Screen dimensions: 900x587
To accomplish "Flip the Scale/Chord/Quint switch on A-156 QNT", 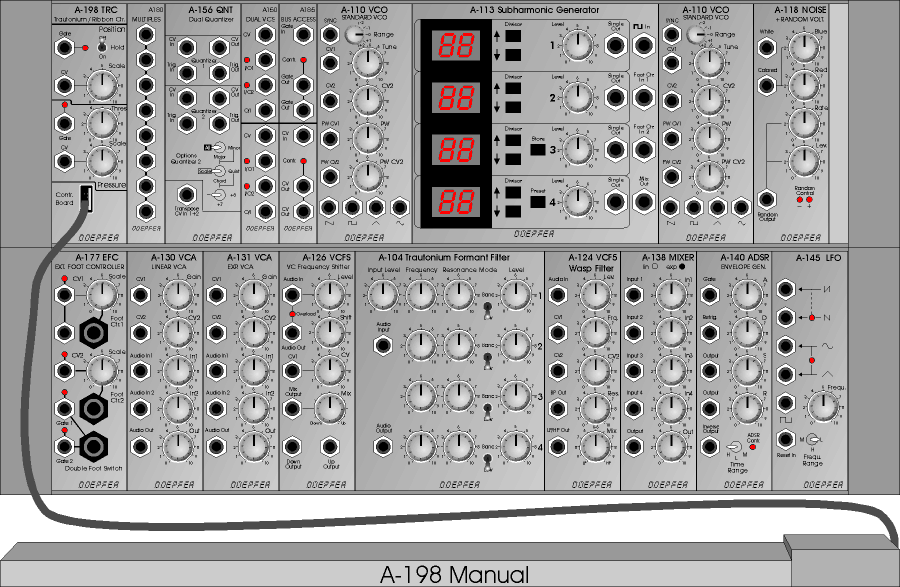I will (218, 171).
